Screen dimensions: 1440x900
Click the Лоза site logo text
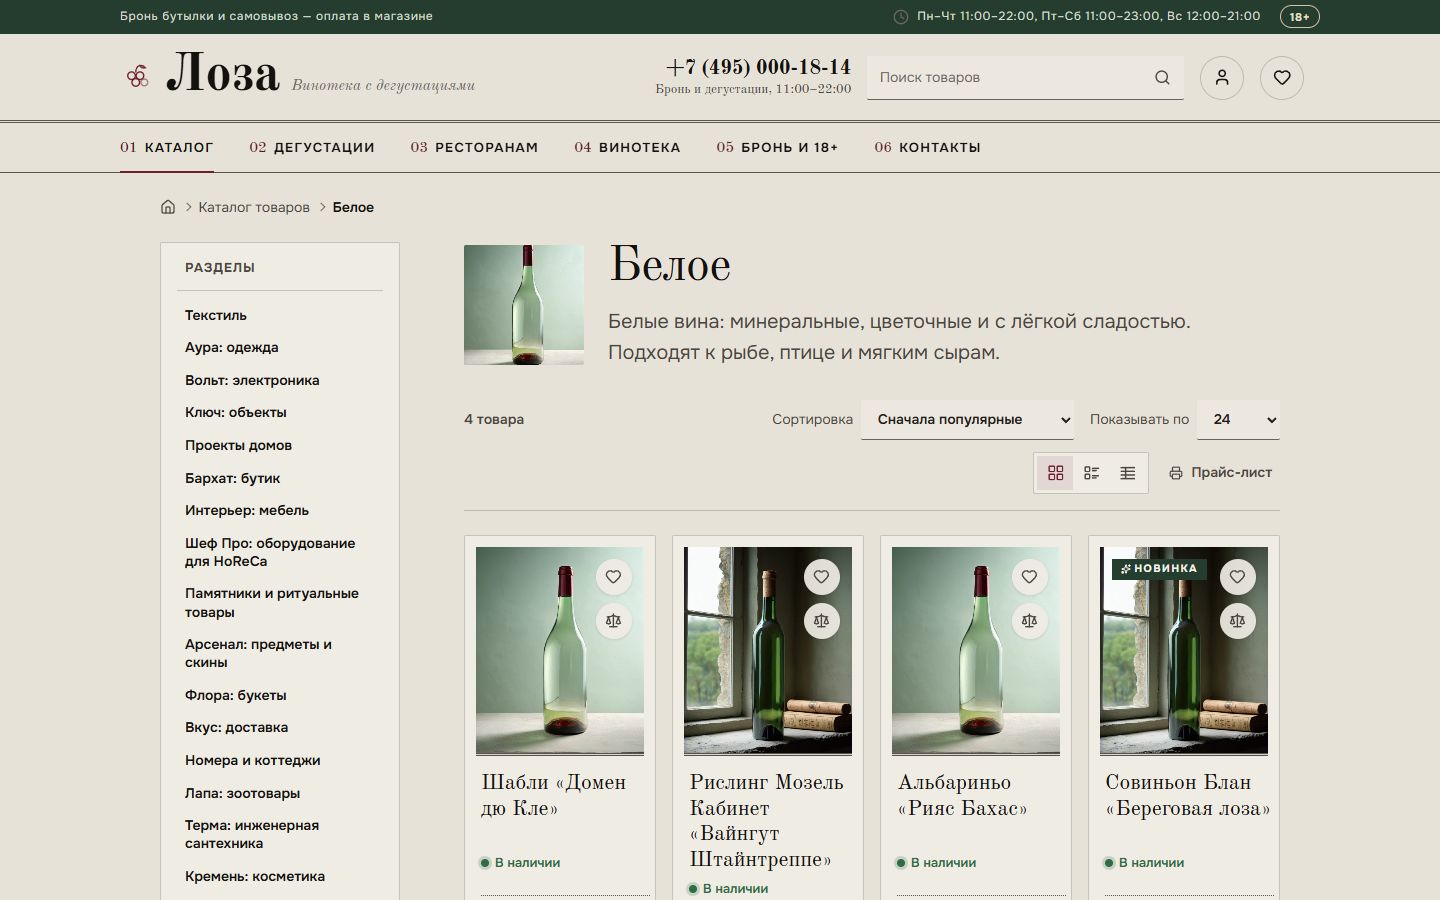tap(222, 74)
